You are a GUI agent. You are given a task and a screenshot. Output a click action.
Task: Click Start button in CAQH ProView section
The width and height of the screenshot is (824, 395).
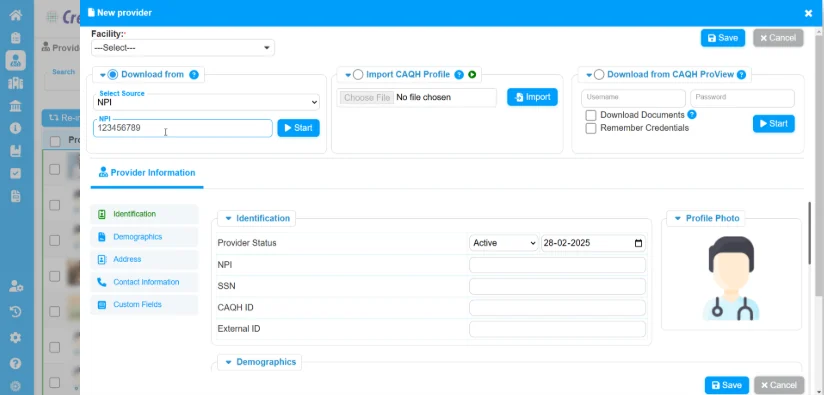pyautogui.click(x=774, y=124)
